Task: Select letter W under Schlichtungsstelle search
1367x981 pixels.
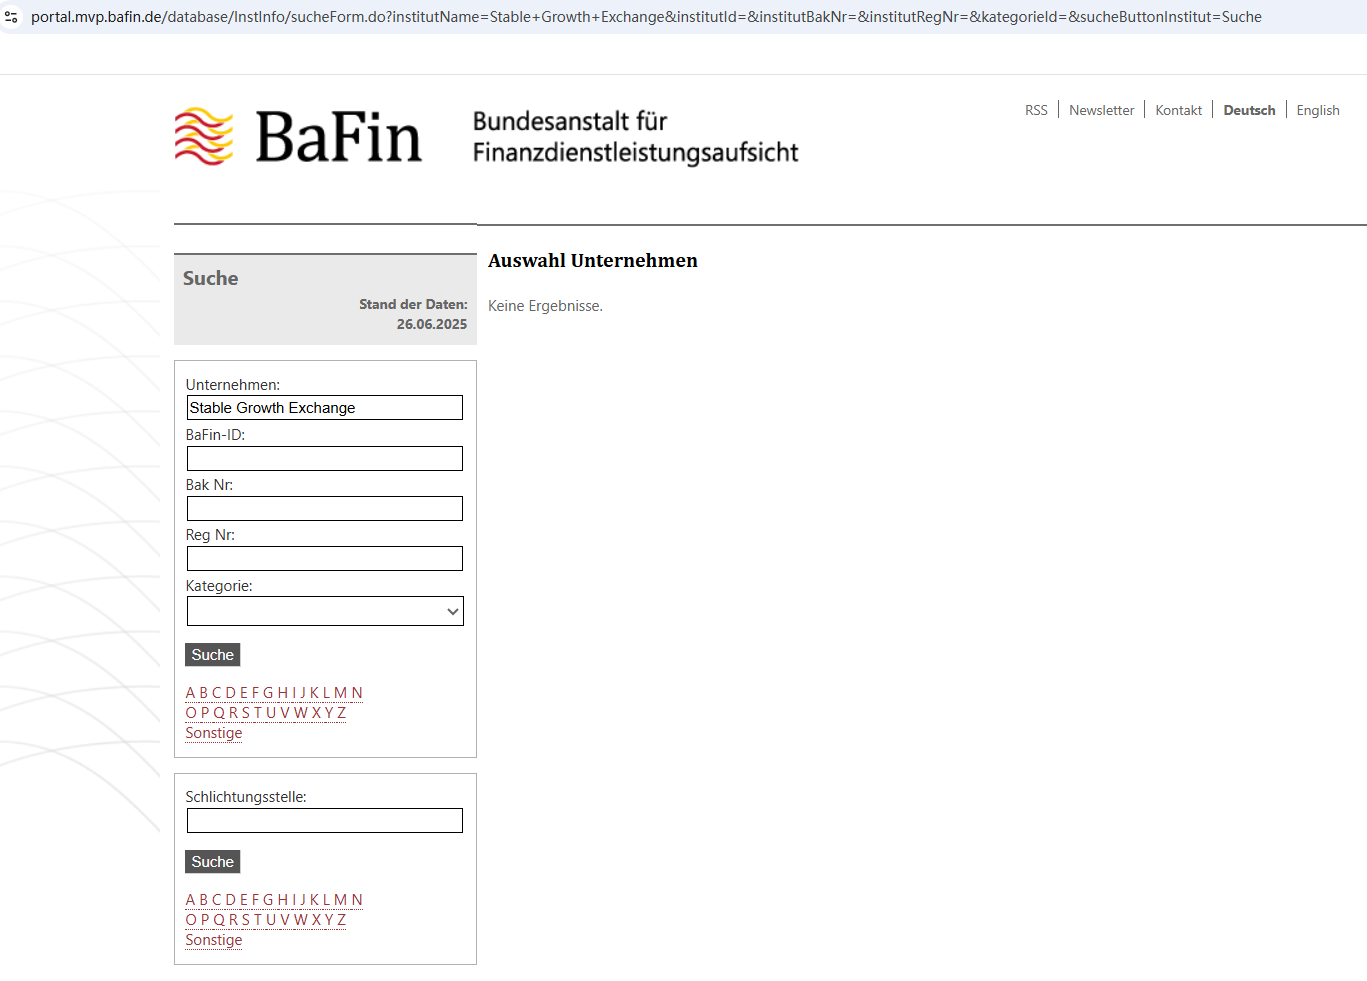Action: coord(301,920)
